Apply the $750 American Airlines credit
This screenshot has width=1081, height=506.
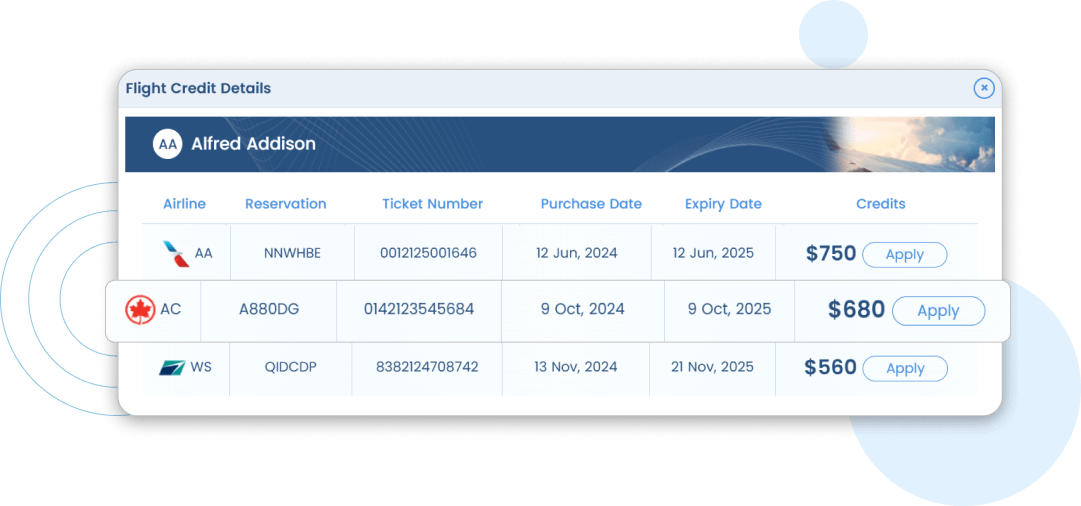tap(905, 255)
